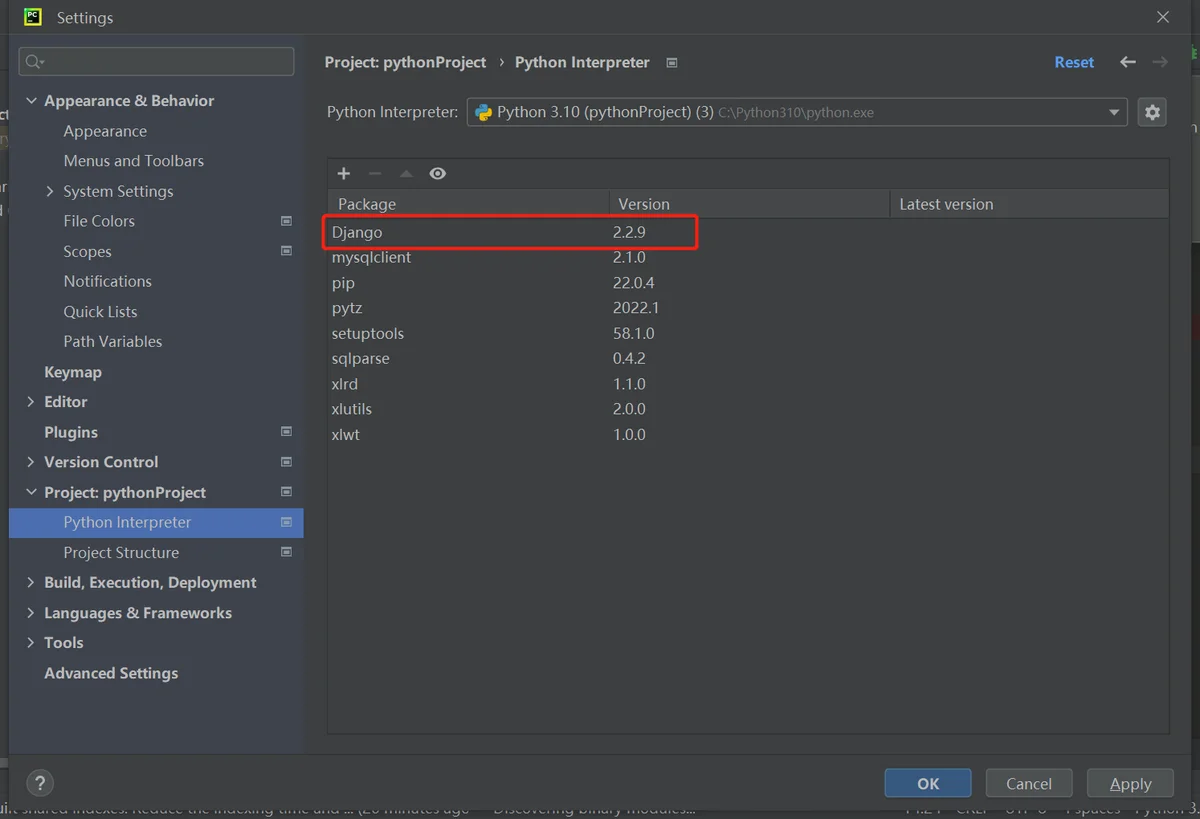The height and width of the screenshot is (819, 1200).
Task: Open Menus and Toolbars settings
Action: coord(133,161)
